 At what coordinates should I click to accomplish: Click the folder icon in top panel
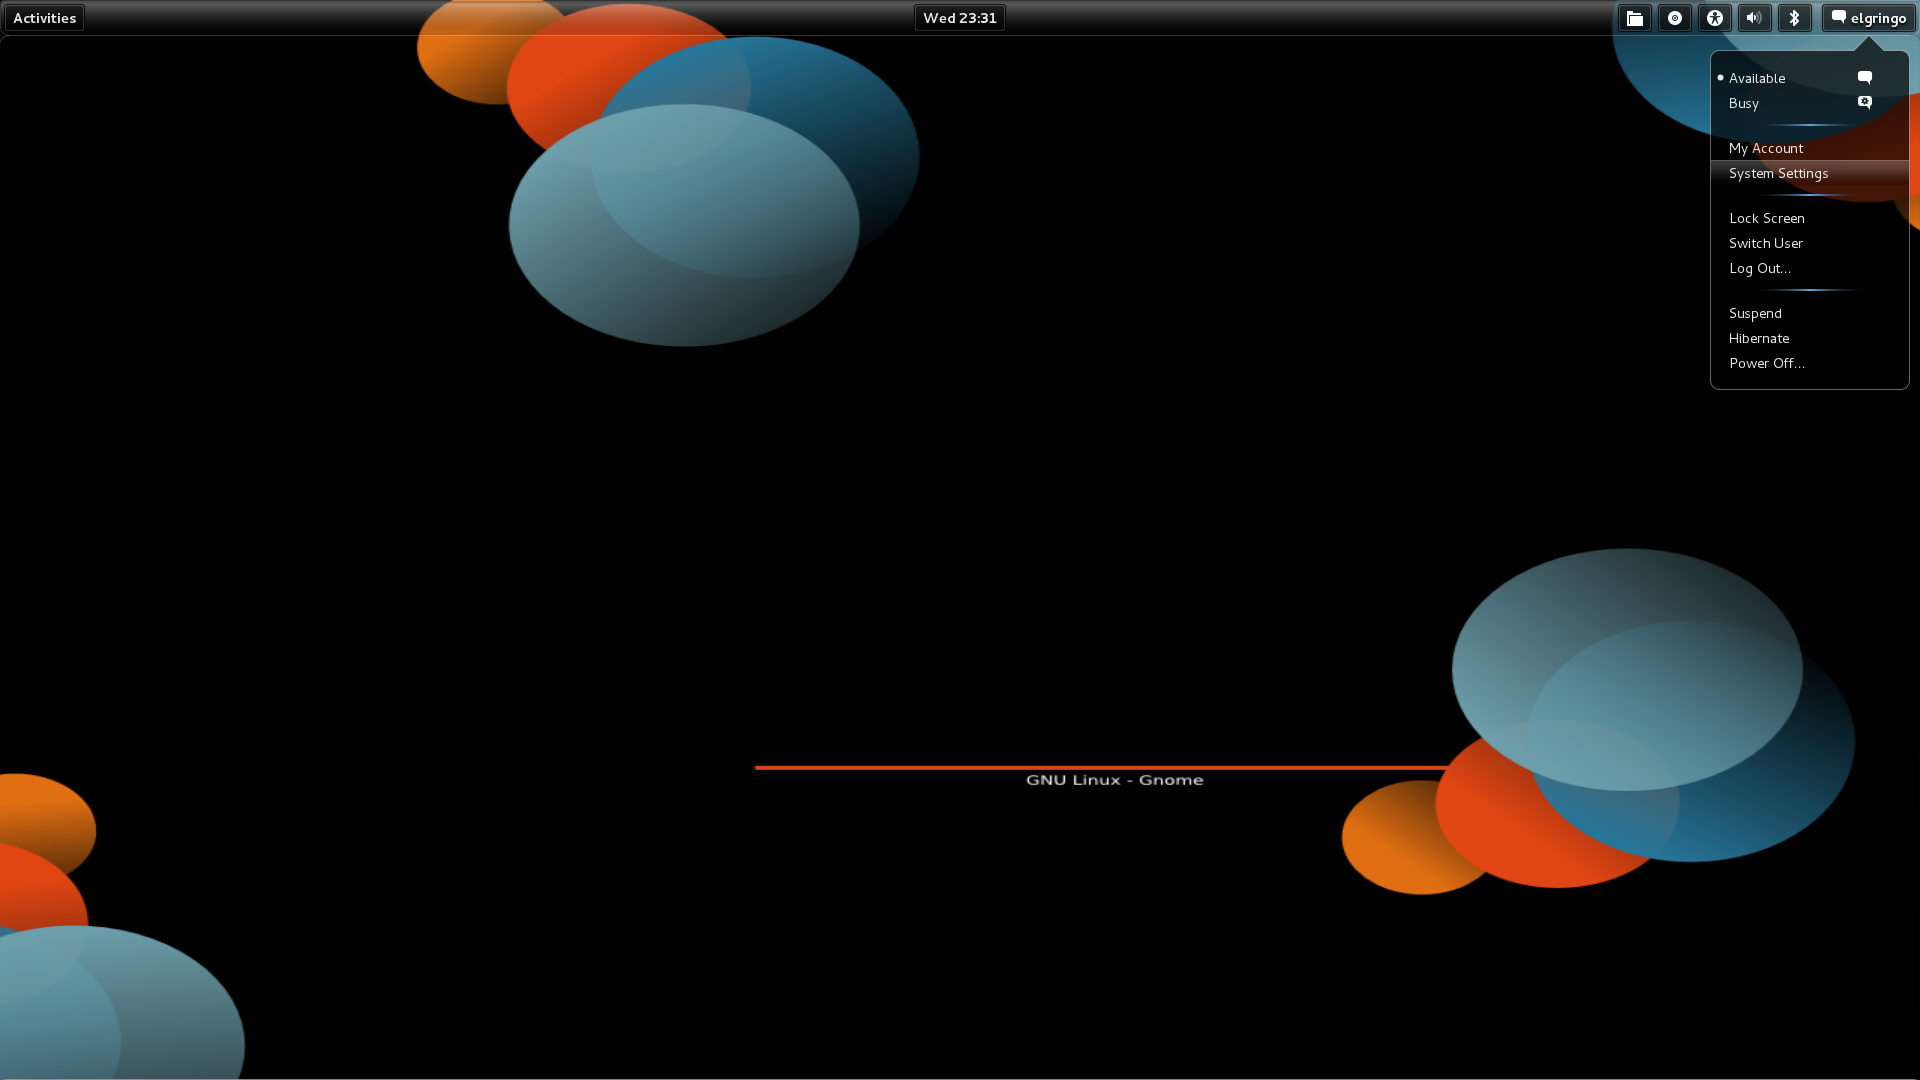pos(1635,18)
